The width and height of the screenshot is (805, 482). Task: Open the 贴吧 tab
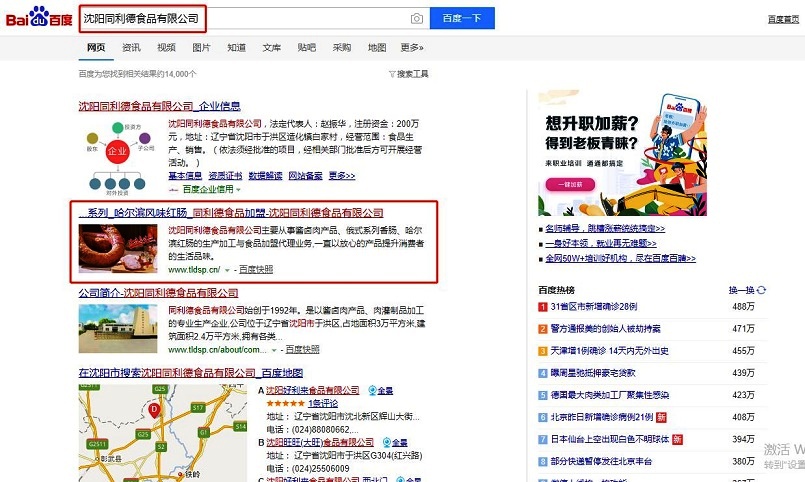306,47
